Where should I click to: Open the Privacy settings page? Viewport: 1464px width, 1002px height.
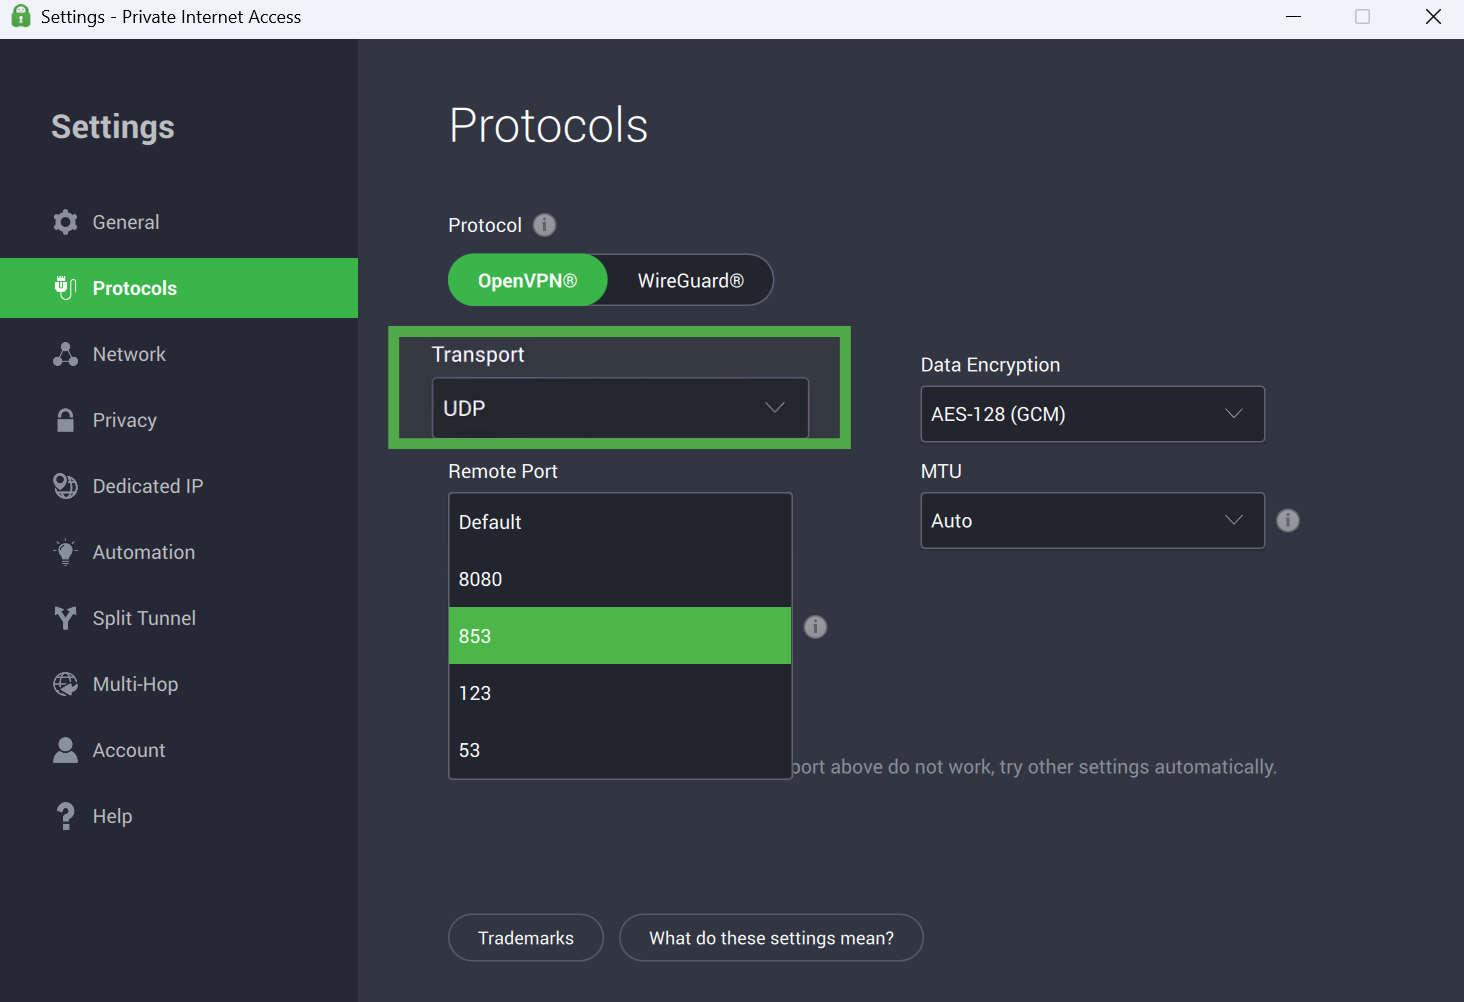[179, 420]
